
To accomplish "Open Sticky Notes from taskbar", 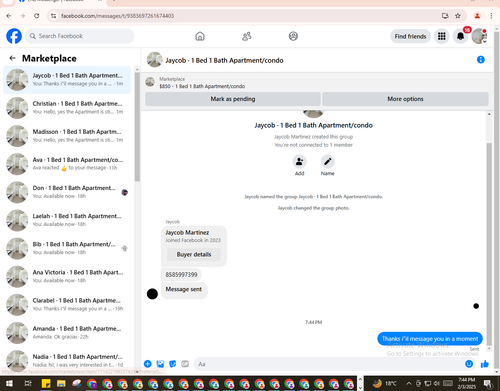I will click(46, 383).
